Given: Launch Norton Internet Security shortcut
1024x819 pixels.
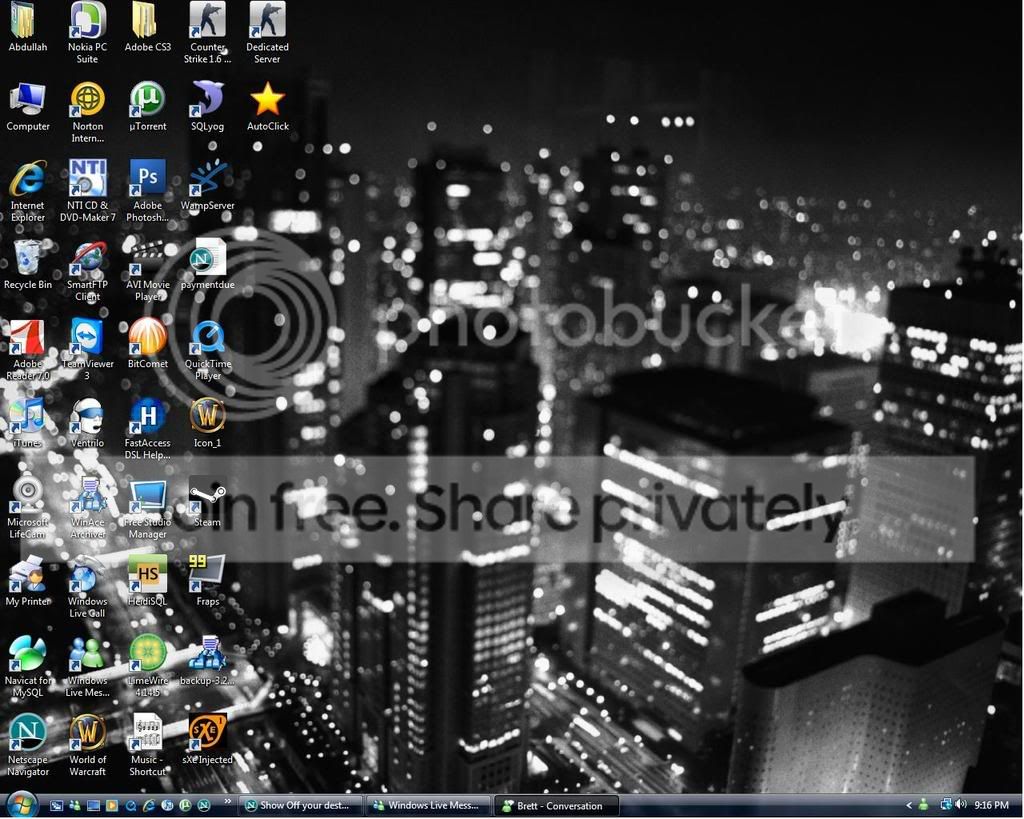Looking at the screenshot, I should (88, 112).
